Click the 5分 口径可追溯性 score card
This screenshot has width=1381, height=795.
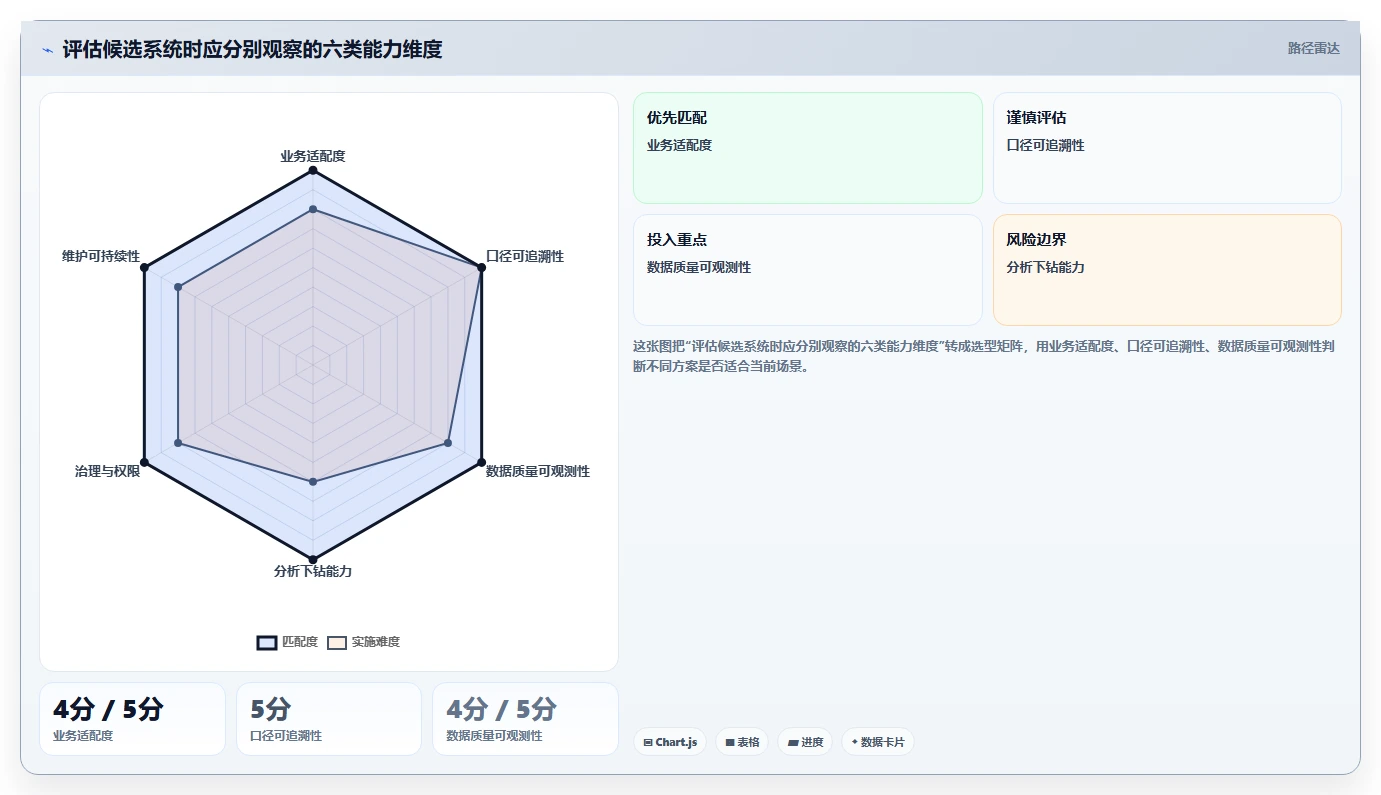pyautogui.click(x=329, y=719)
